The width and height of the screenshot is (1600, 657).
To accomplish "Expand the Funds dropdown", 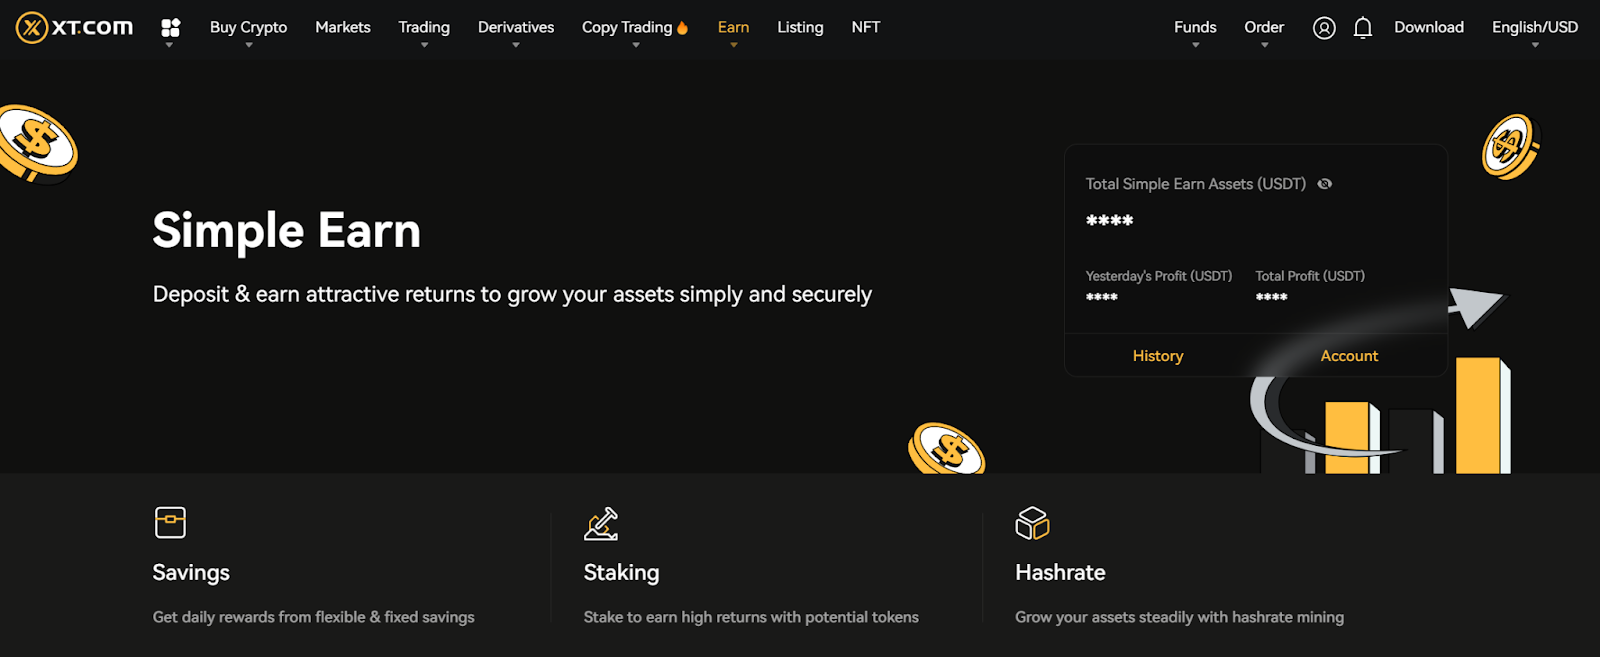I will click(1195, 28).
